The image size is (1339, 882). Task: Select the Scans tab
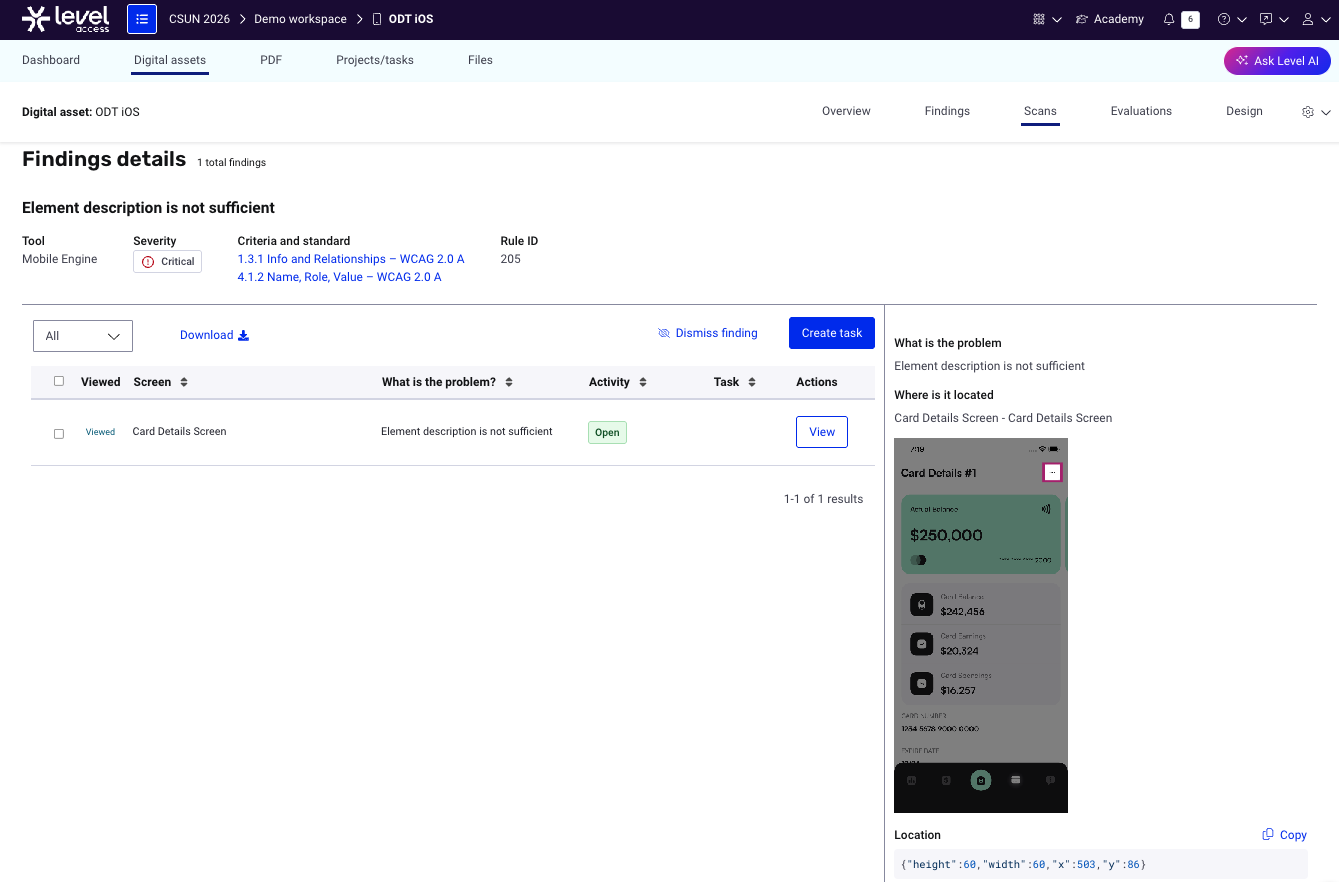pyautogui.click(x=1040, y=111)
